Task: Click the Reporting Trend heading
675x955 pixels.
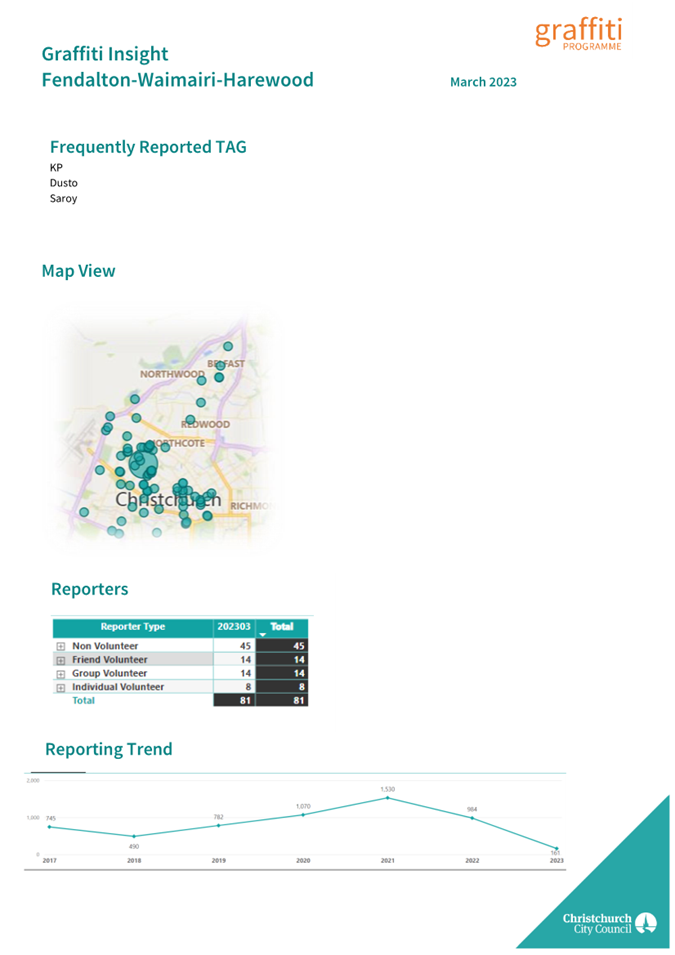Action: pyautogui.click(x=109, y=749)
